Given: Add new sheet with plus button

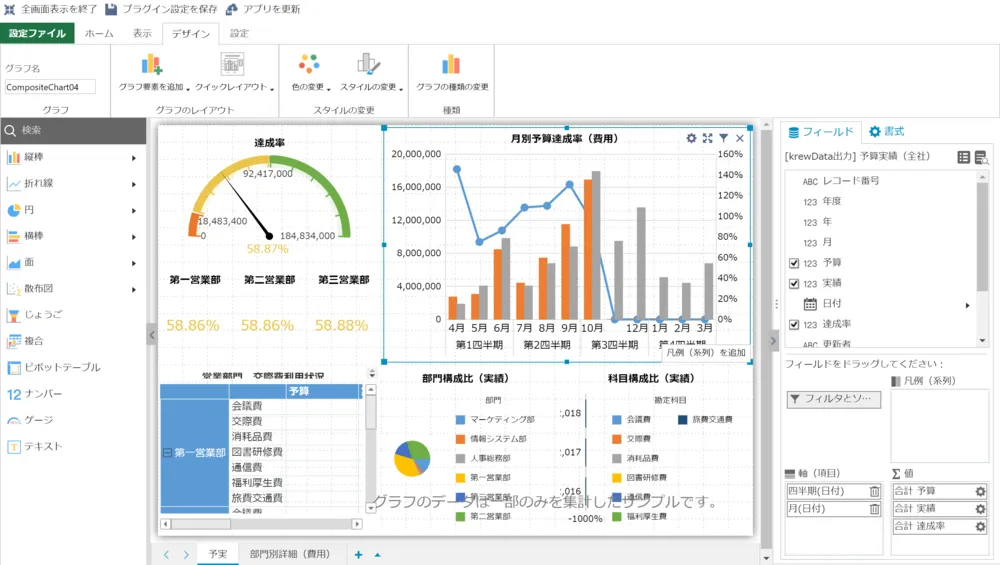Looking at the screenshot, I should (x=358, y=555).
